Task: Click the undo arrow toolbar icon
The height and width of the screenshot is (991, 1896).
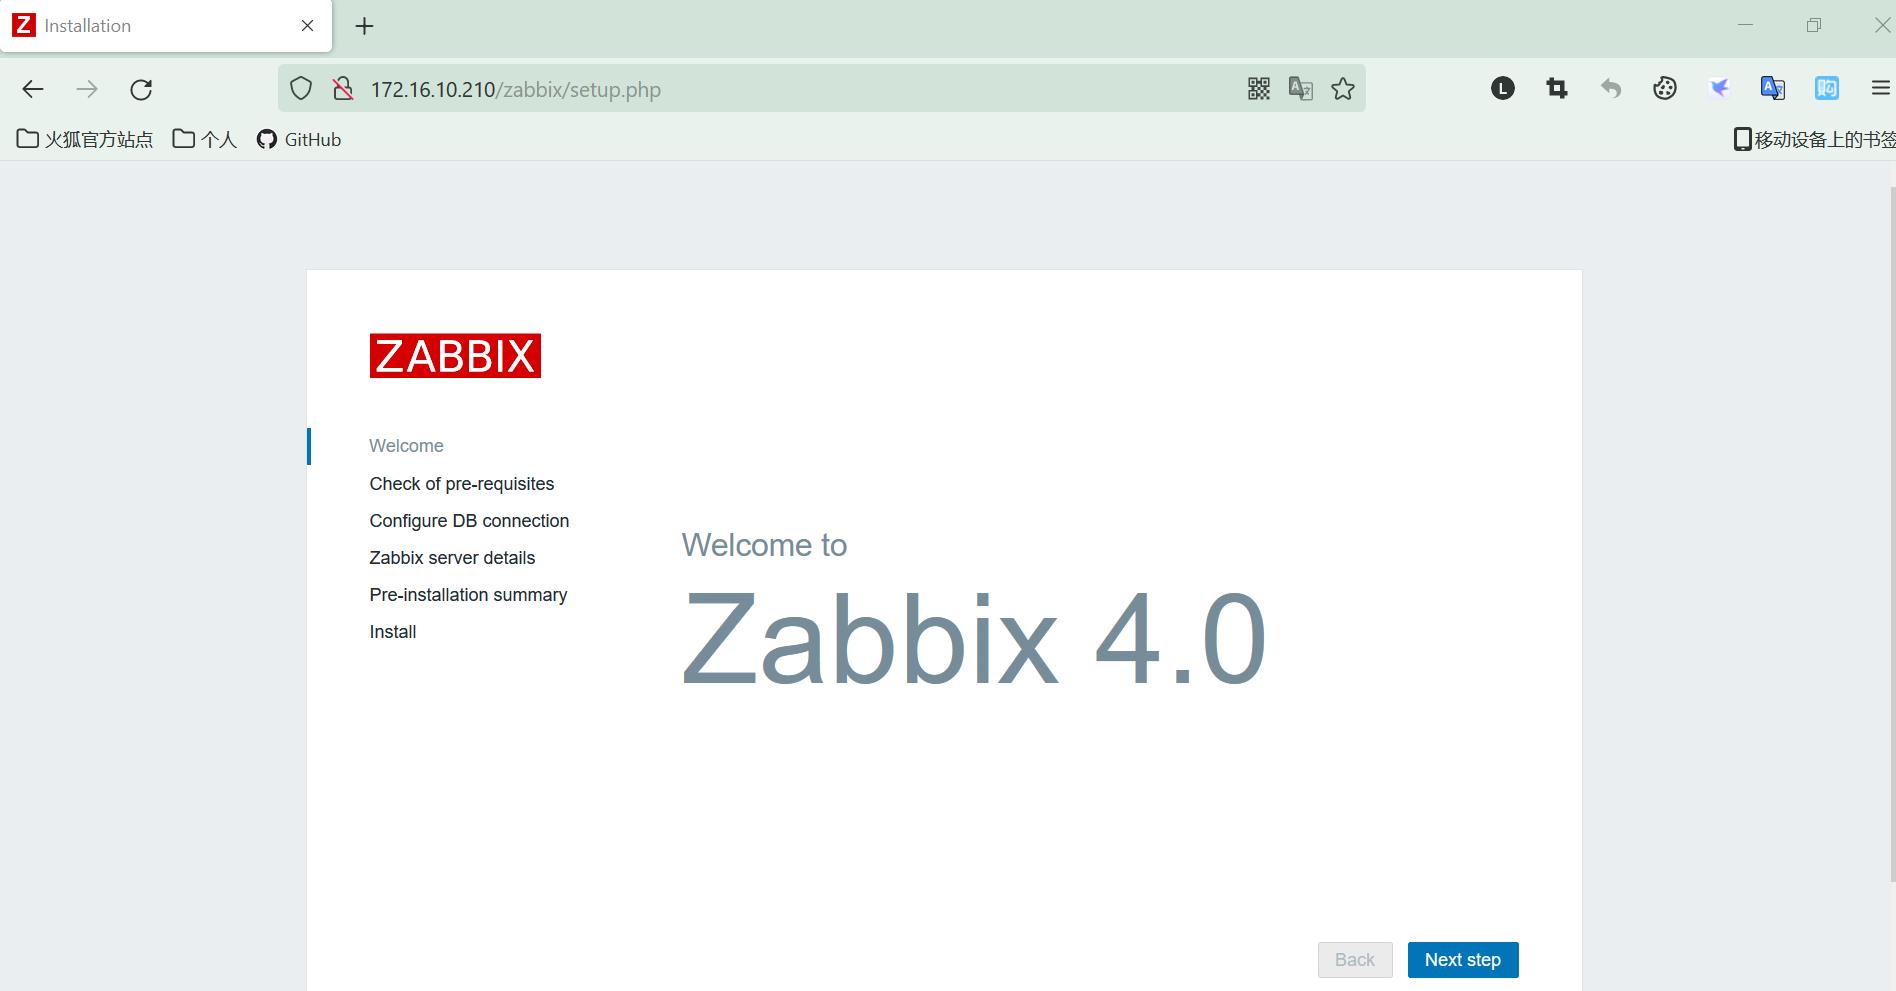Action: pos(1611,89)
